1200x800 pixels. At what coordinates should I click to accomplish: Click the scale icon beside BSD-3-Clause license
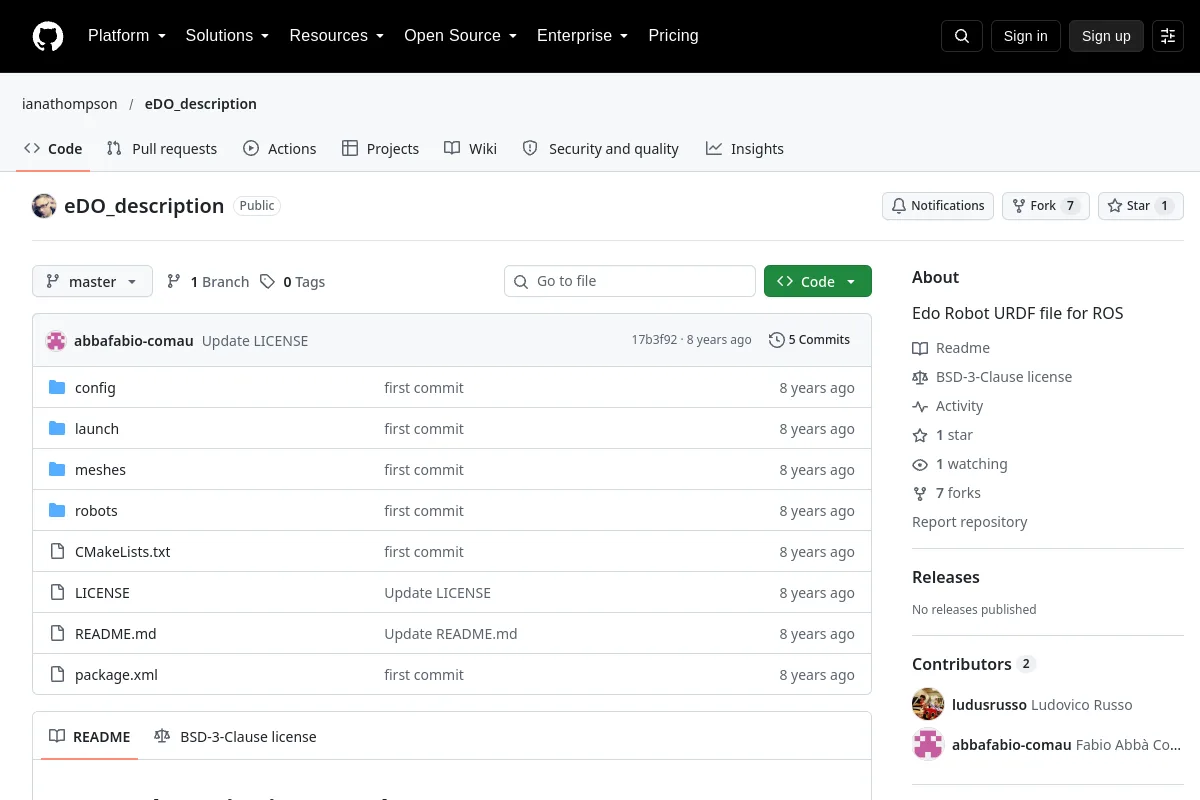920,377
